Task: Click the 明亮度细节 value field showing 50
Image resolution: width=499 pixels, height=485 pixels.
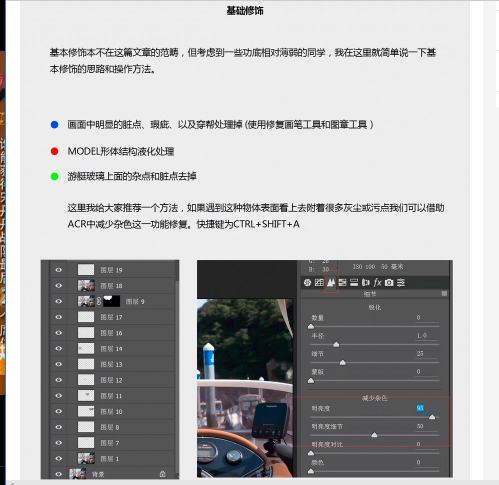Action: tap(427, 426)
